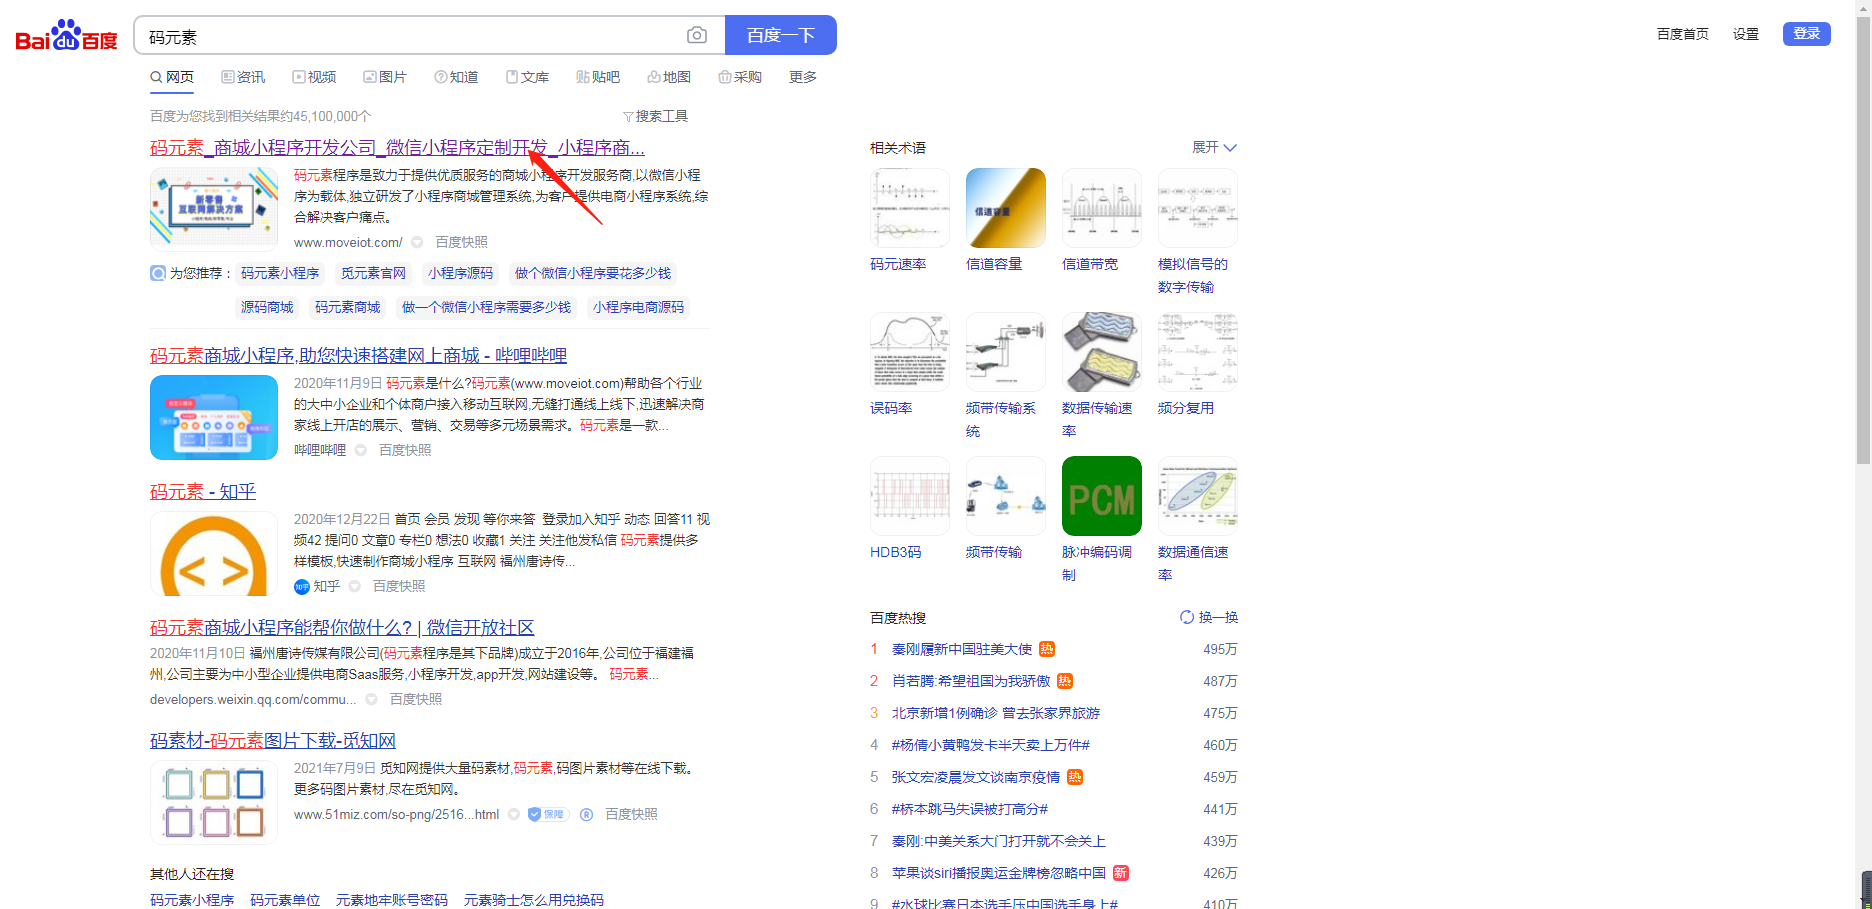This screenshot has width=1872, height=909.
Task: Click the orange code-bracket 知乎 thumbnail
Action: pos(214,553)
